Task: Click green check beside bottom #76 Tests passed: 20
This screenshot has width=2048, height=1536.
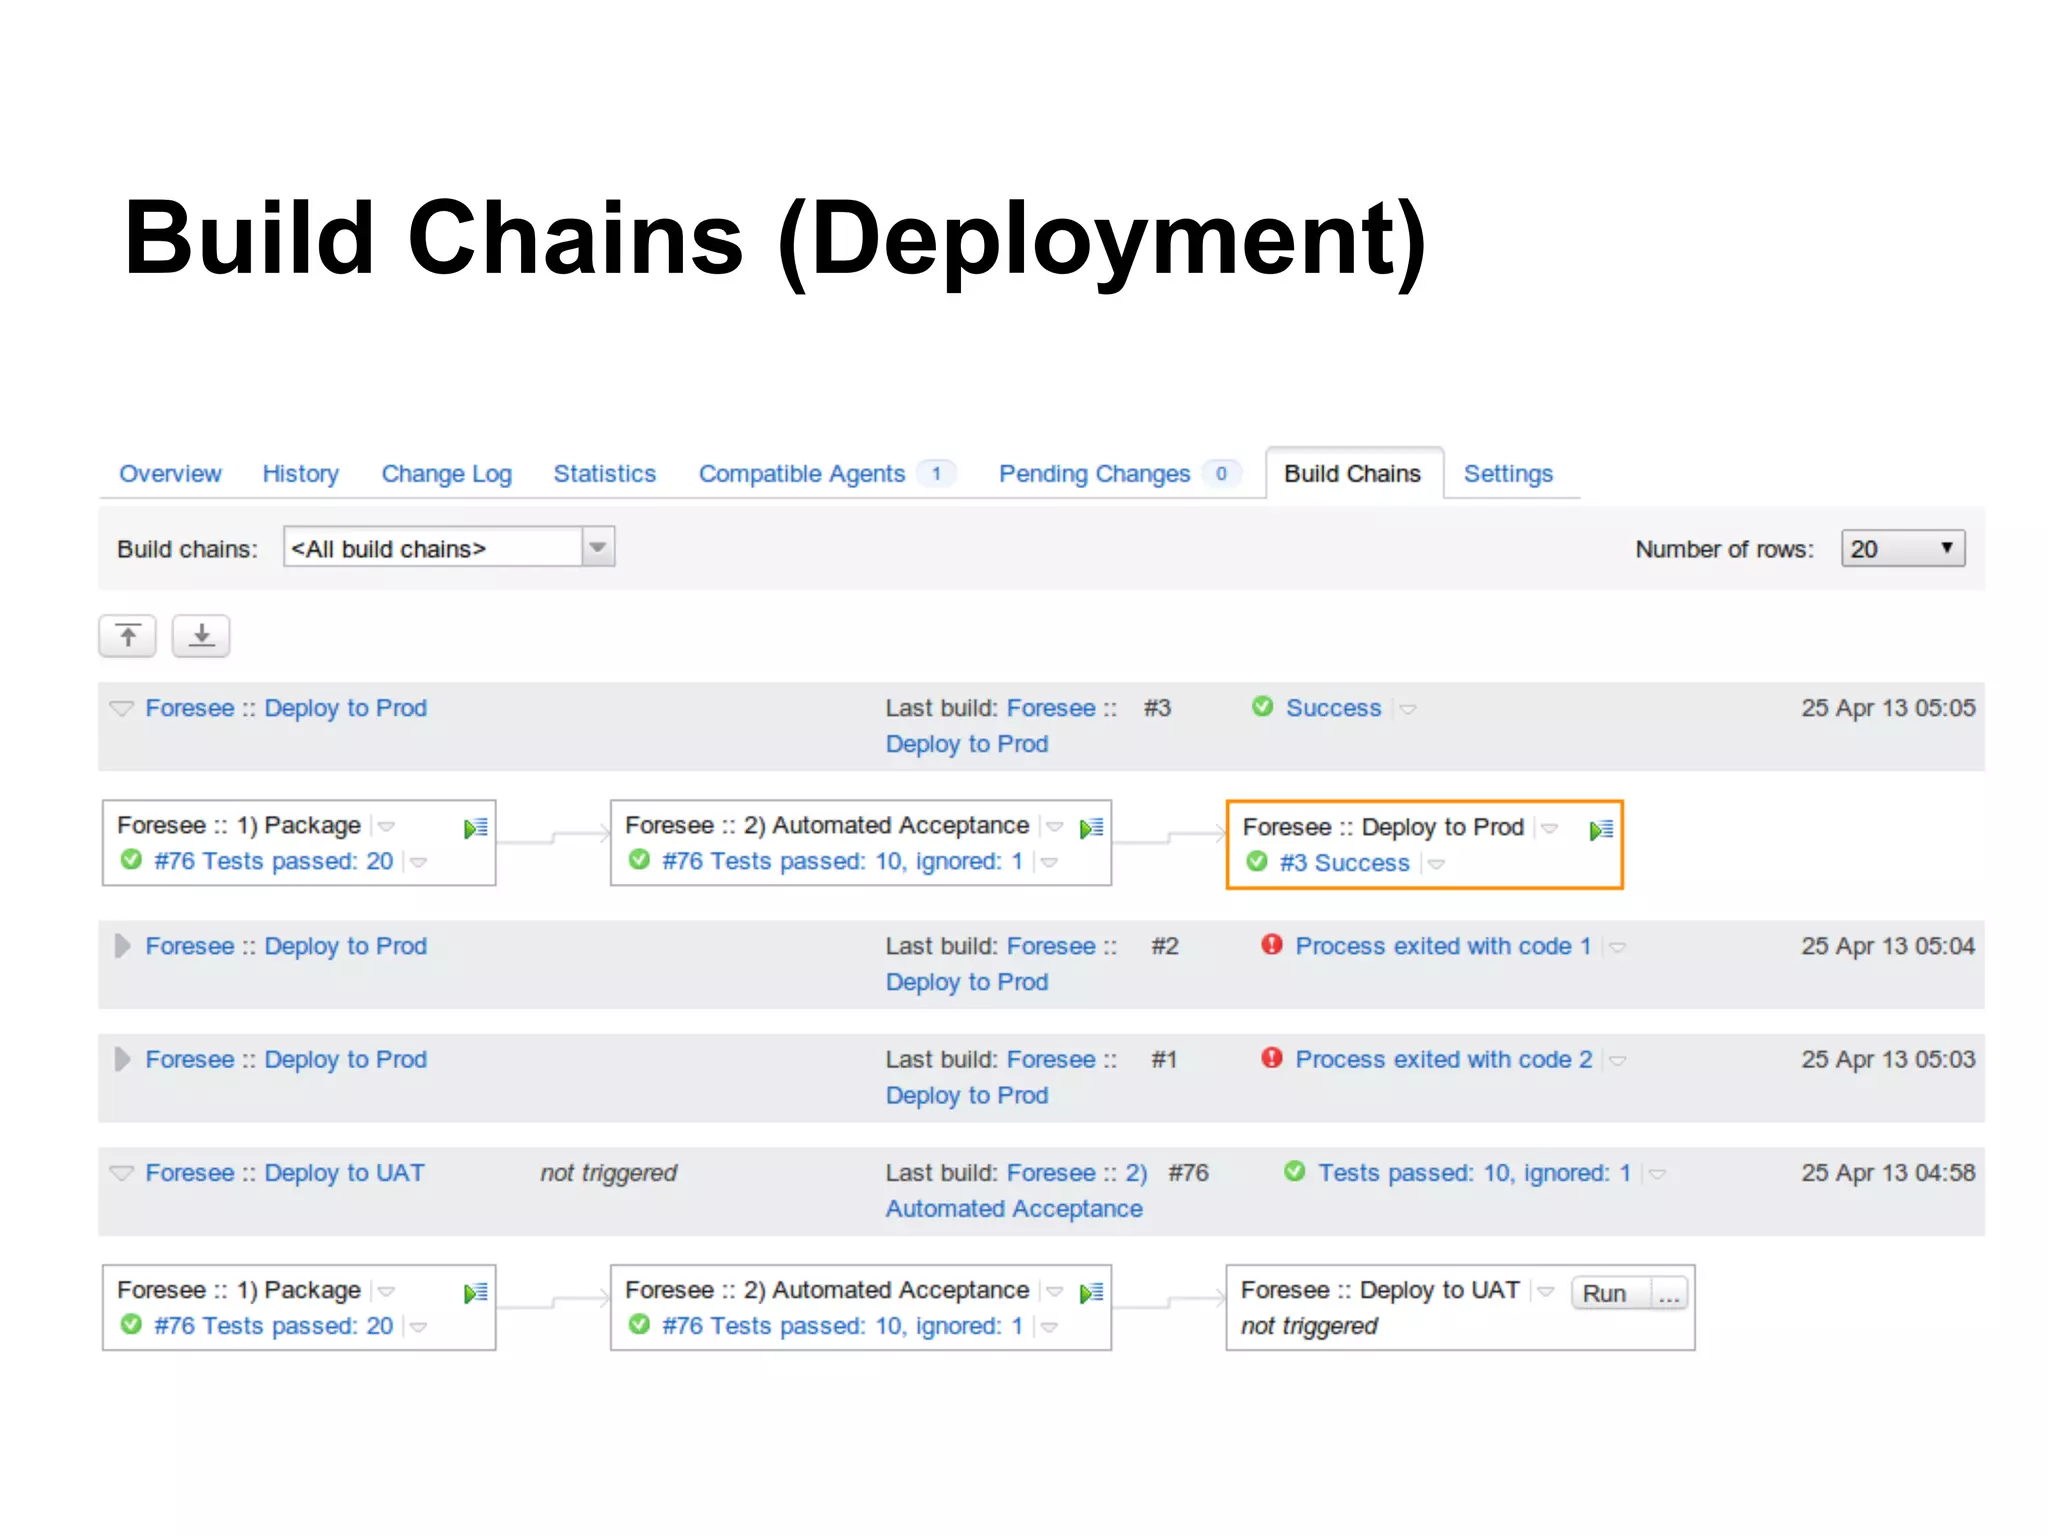Action: tap(131, 1325)
